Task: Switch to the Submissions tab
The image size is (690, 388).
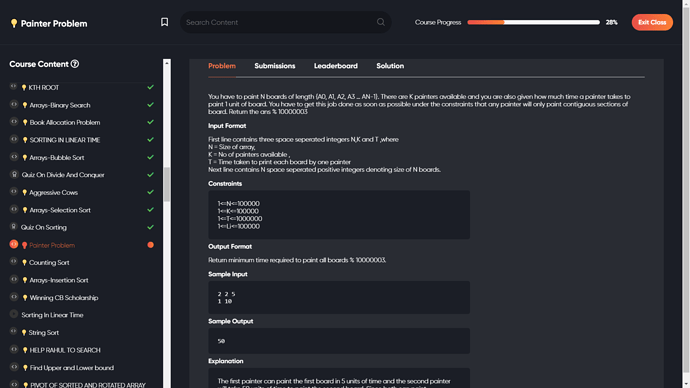Action: (275, 66)
